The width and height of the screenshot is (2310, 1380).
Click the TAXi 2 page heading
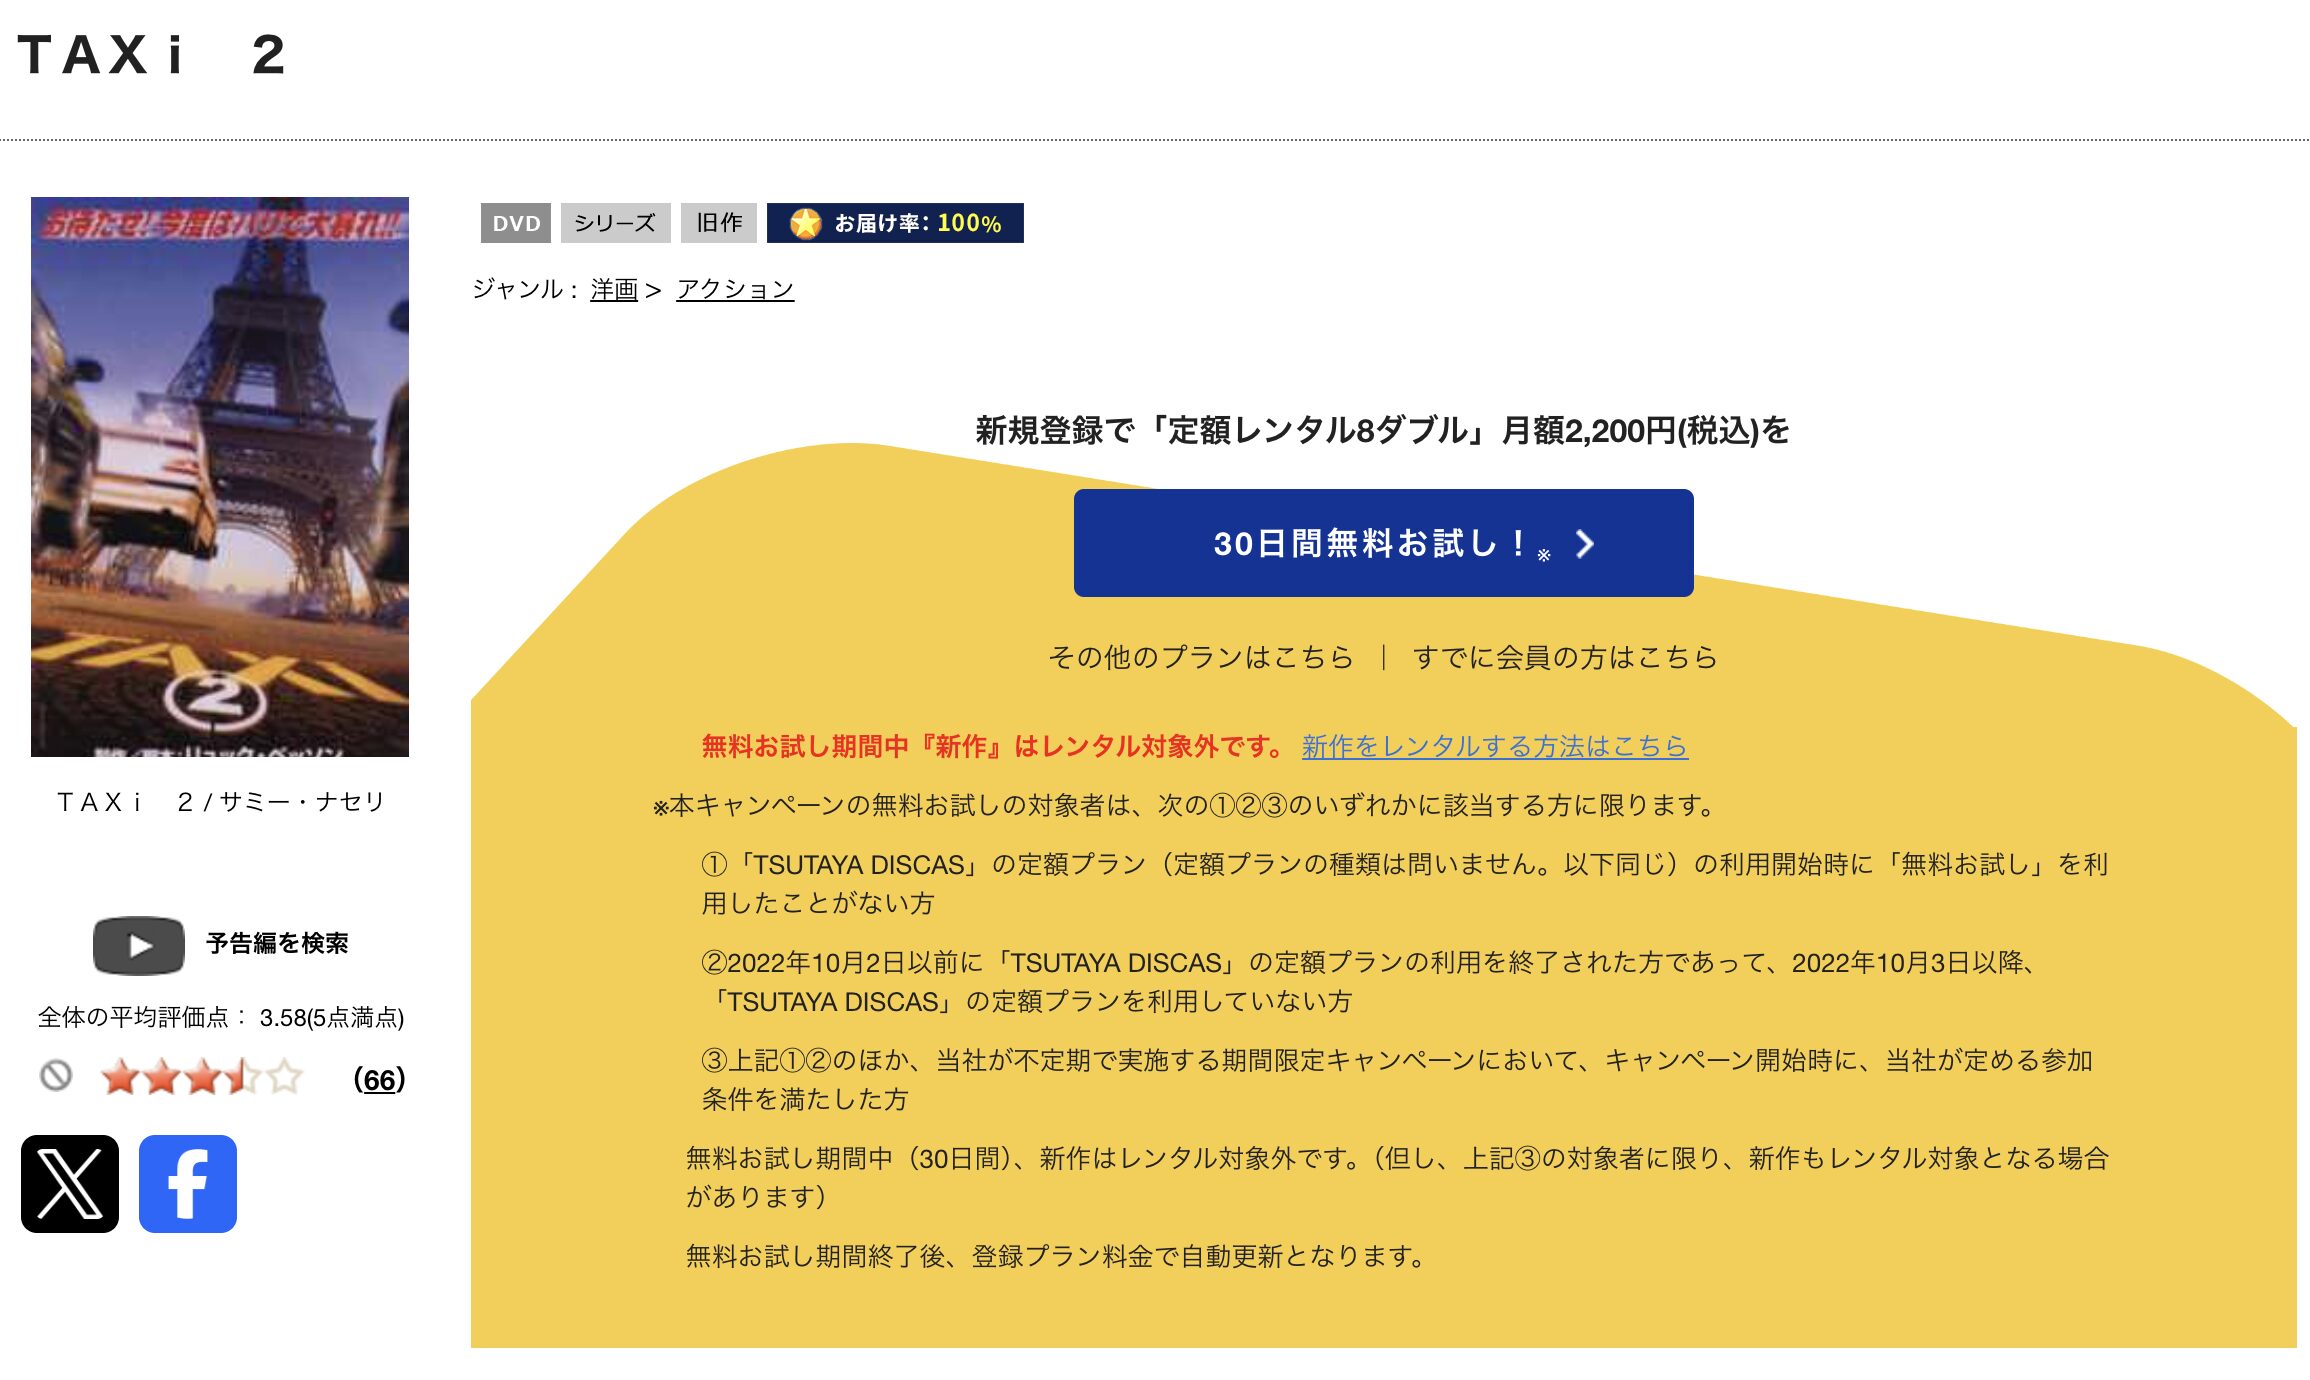pyautogui.click(x=152, y=54)
